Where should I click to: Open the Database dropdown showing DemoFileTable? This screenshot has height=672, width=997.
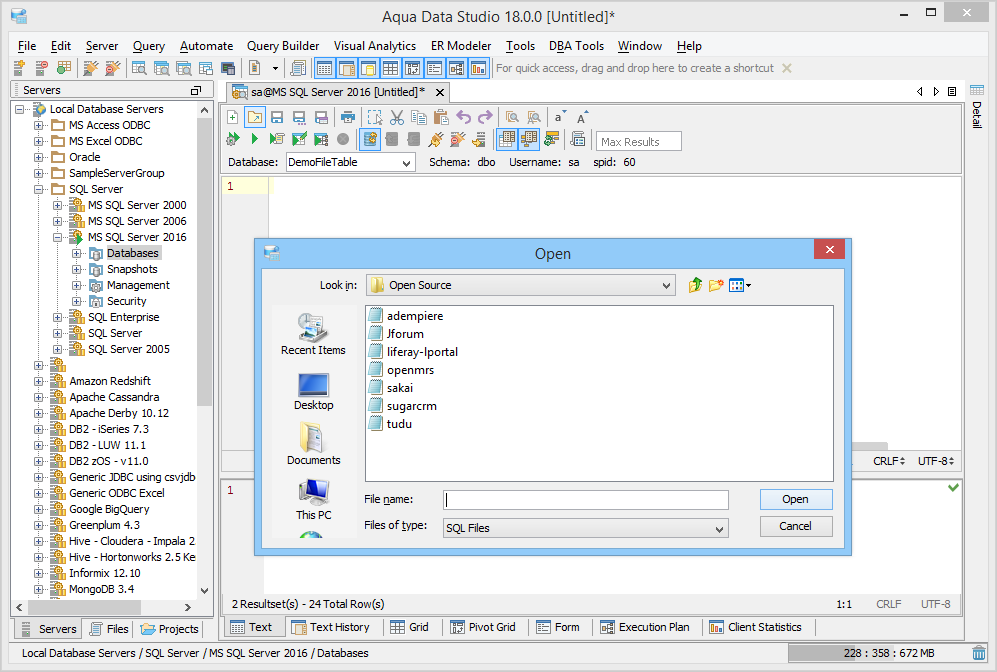click(350, 162)
